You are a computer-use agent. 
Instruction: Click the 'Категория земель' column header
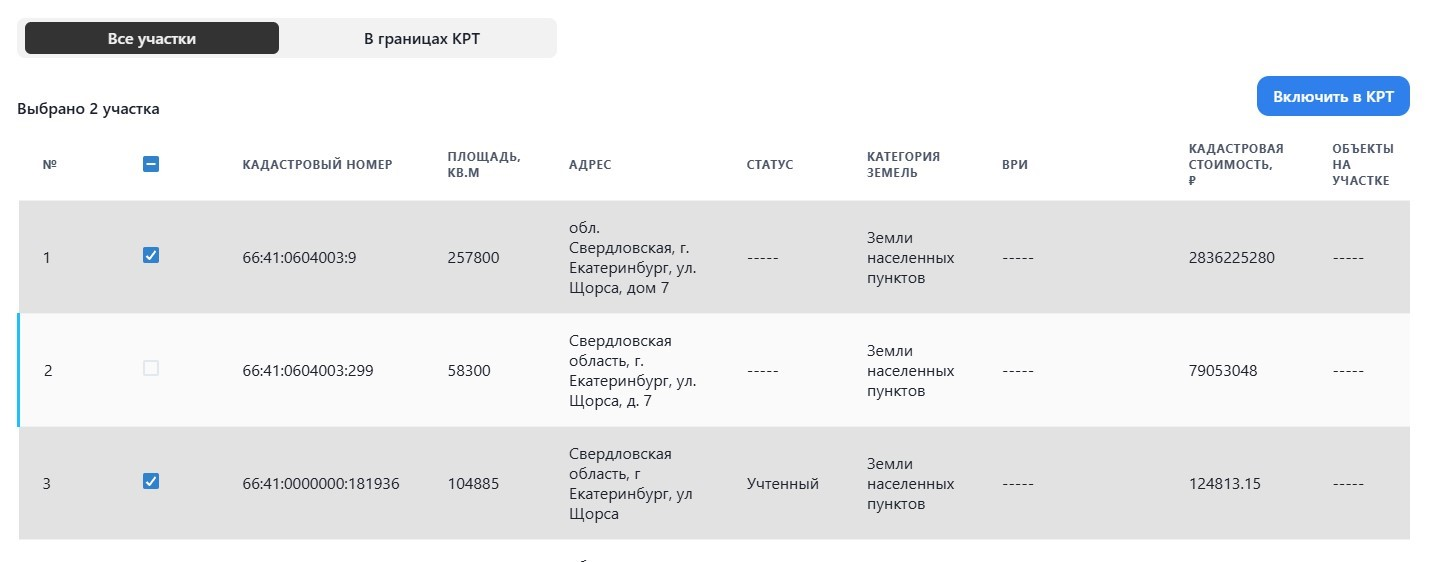(903, 165)
